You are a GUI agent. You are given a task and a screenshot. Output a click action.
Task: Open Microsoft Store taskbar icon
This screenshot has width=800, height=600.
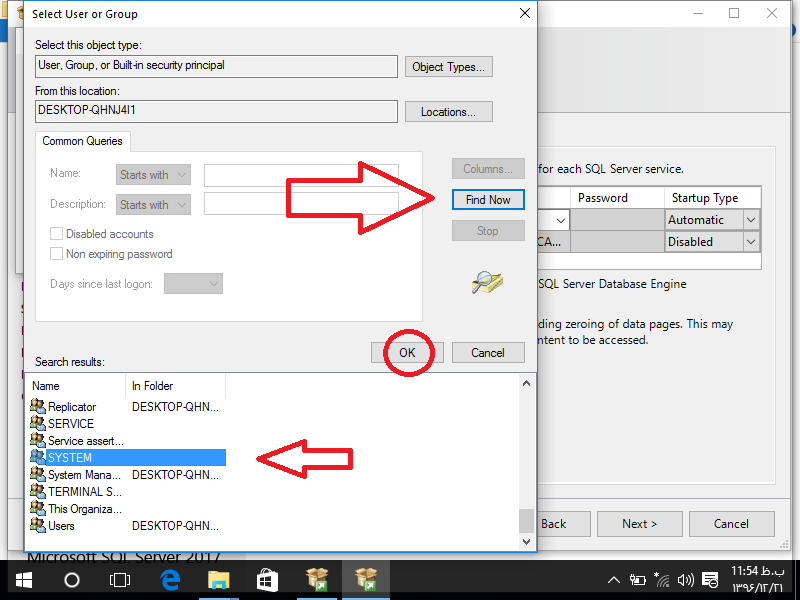click(x=267, y=579)
